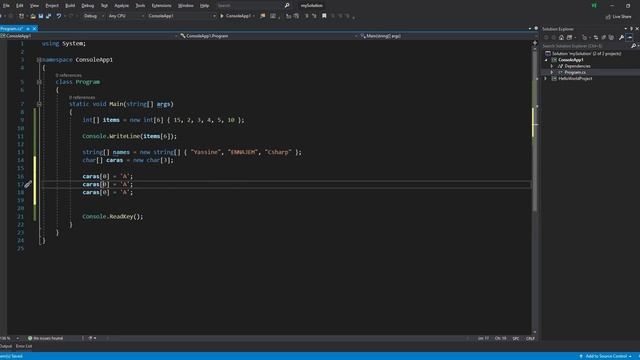640x360 pixels.
Task: Expand the HelloWorldProject node
Action: [546, 78]
